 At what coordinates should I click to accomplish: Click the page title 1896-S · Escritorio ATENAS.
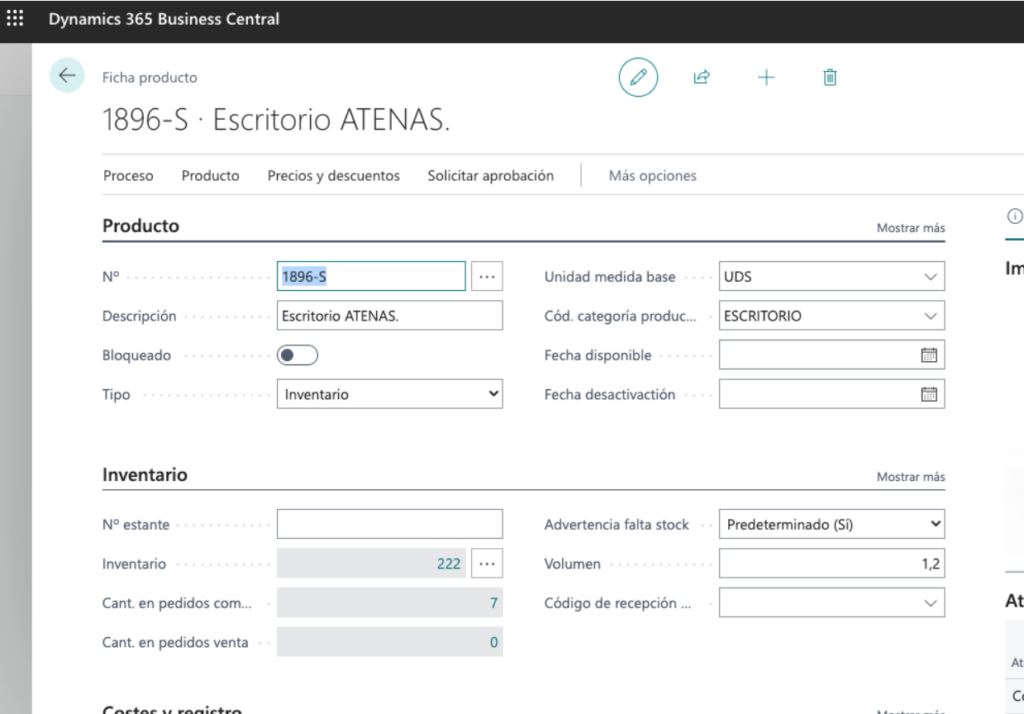pyautogui.click(x=276, y=120)
